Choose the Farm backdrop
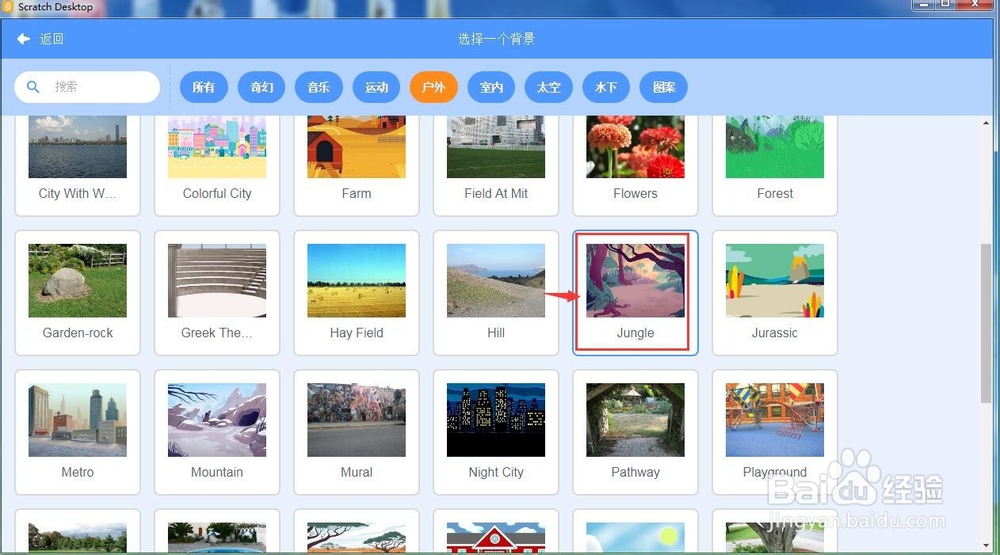The image size is (1000, 555). (357, 165)
